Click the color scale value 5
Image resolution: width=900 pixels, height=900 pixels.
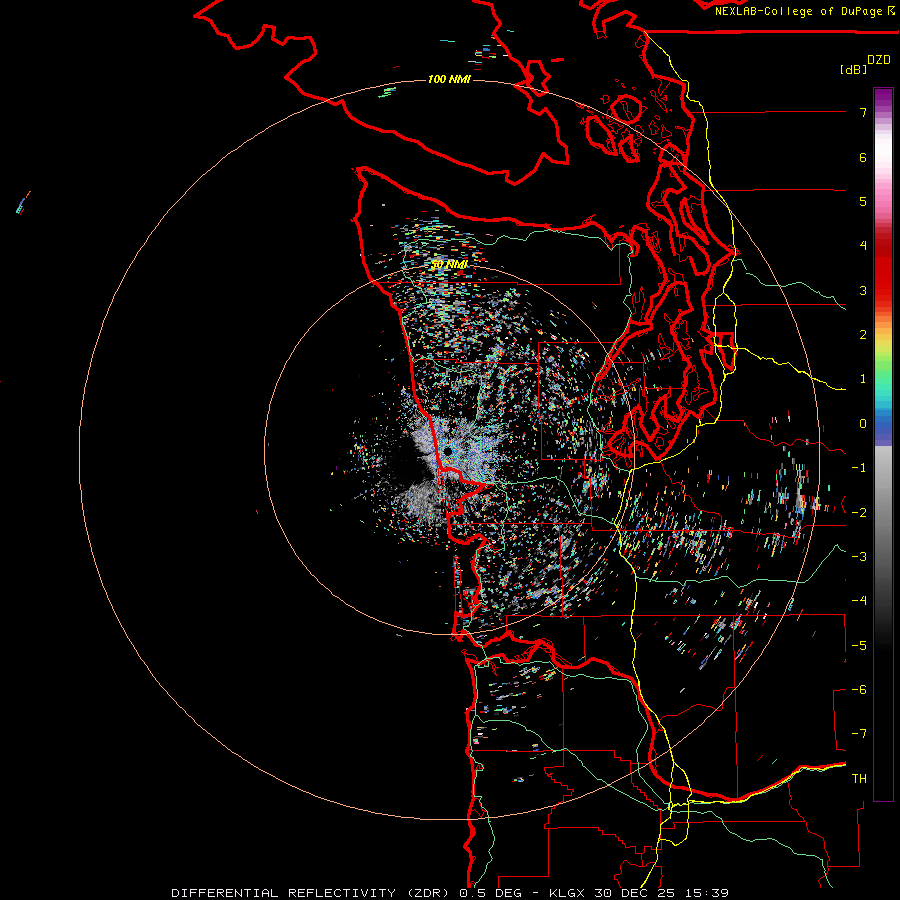pos(863,201)
